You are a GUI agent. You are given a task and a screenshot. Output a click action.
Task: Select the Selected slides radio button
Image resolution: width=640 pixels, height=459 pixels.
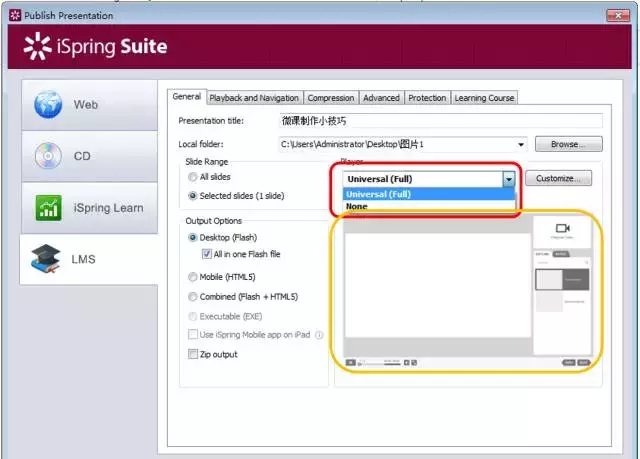tap(192, 196)
